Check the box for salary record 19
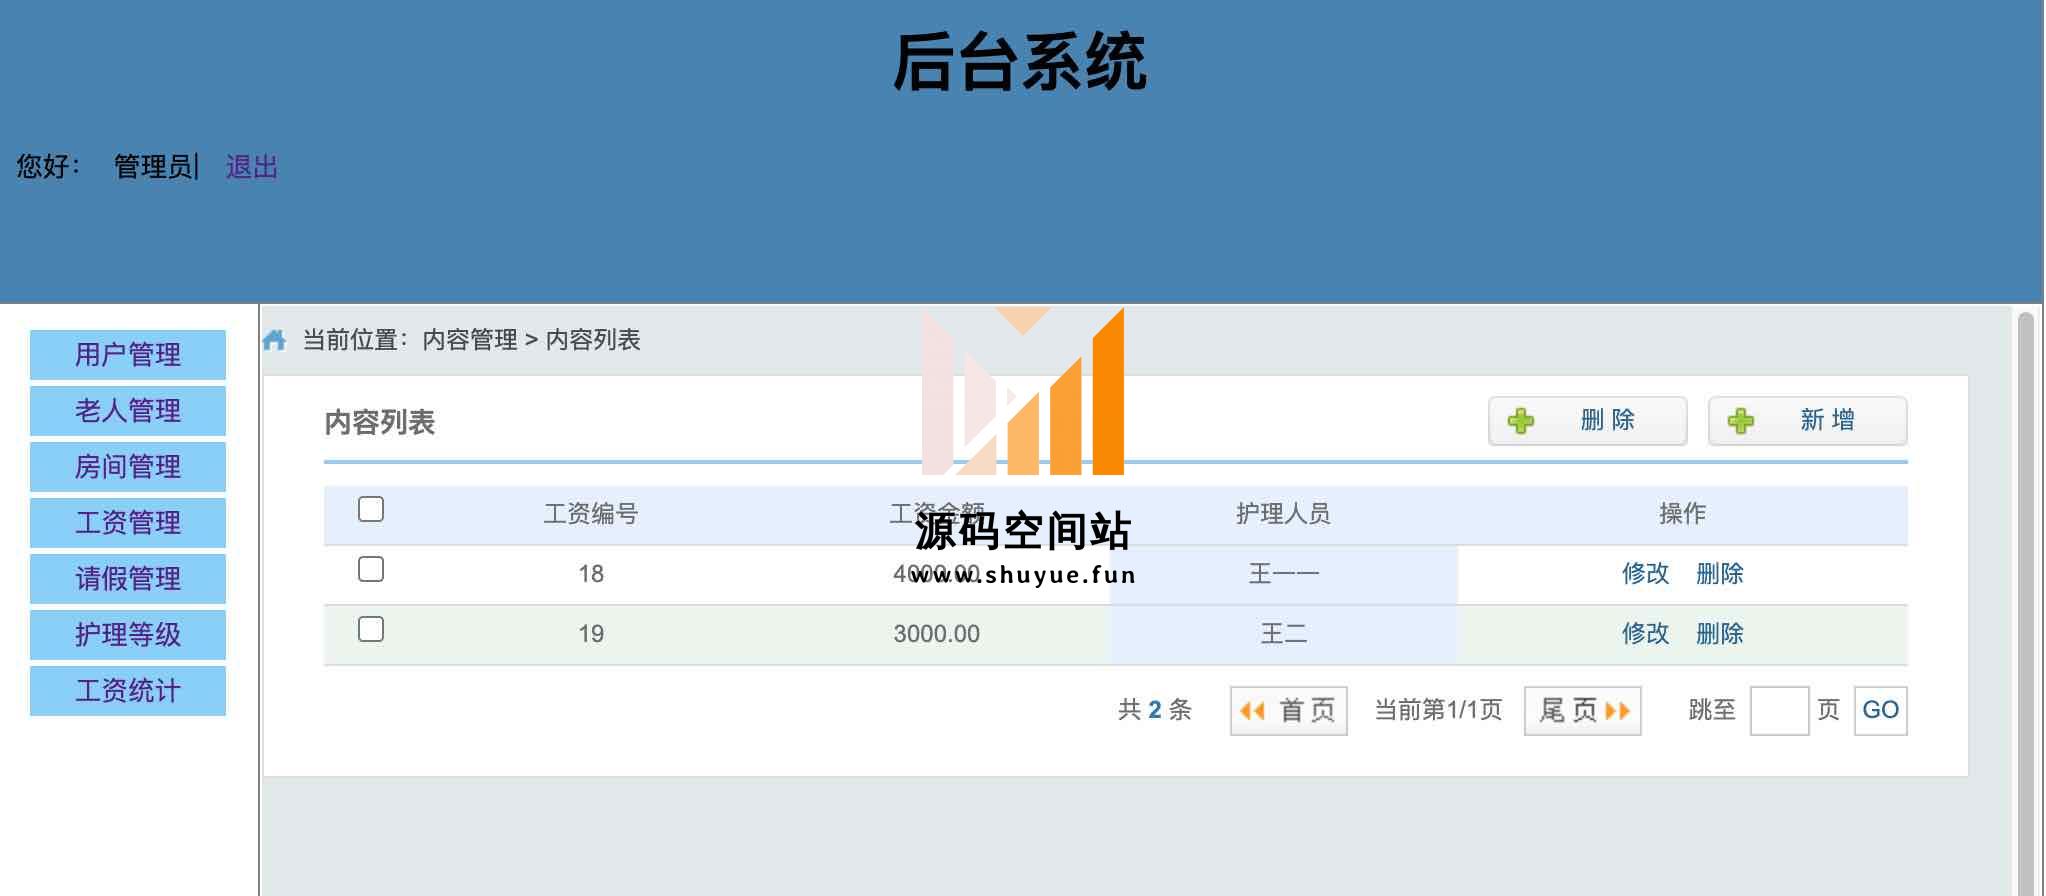Image resolution: width=2046 pixels, height=896 pixels. tap(371, 630)
